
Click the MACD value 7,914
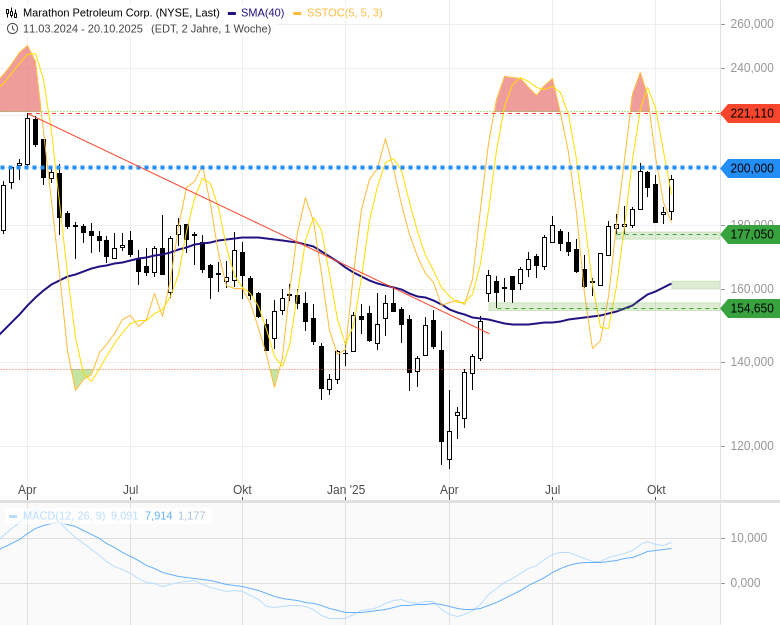pyautogui.click(x=159, y=516)
